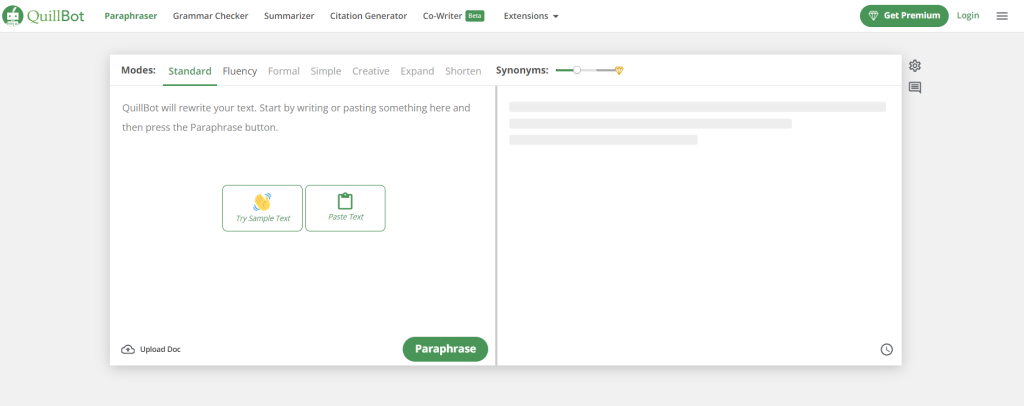
Task: Open the Summarizer tool
Action: click(289, 16)
